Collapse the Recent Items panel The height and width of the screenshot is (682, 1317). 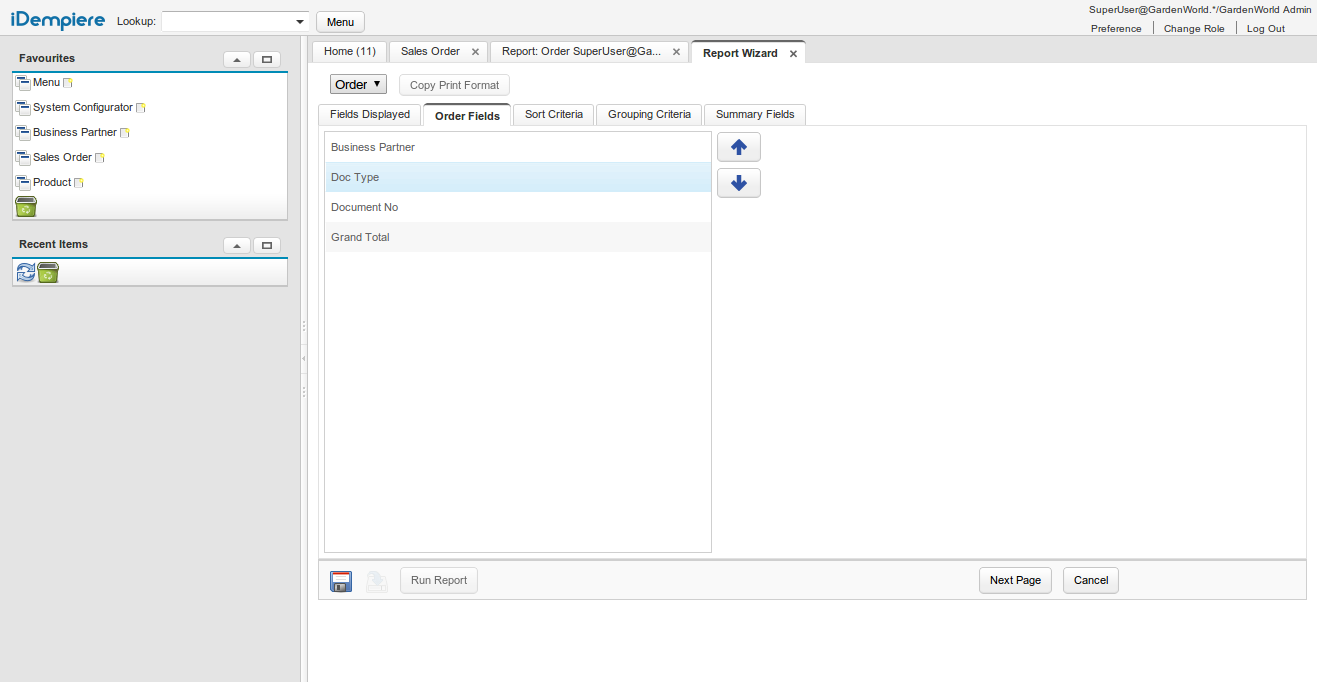click(237, 246)
